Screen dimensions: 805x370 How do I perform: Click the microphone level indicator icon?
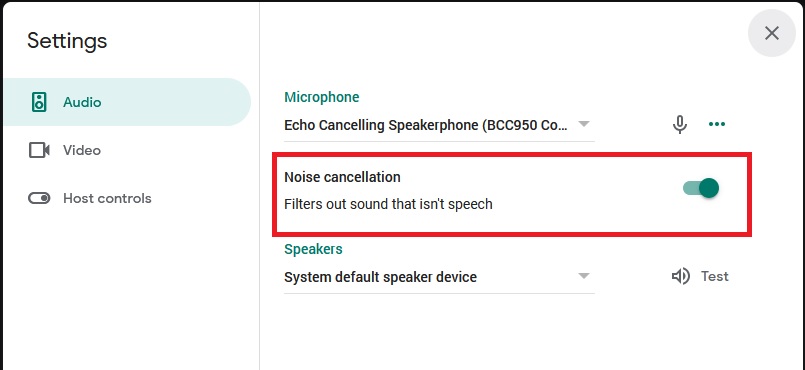click(x=680, y=124)
